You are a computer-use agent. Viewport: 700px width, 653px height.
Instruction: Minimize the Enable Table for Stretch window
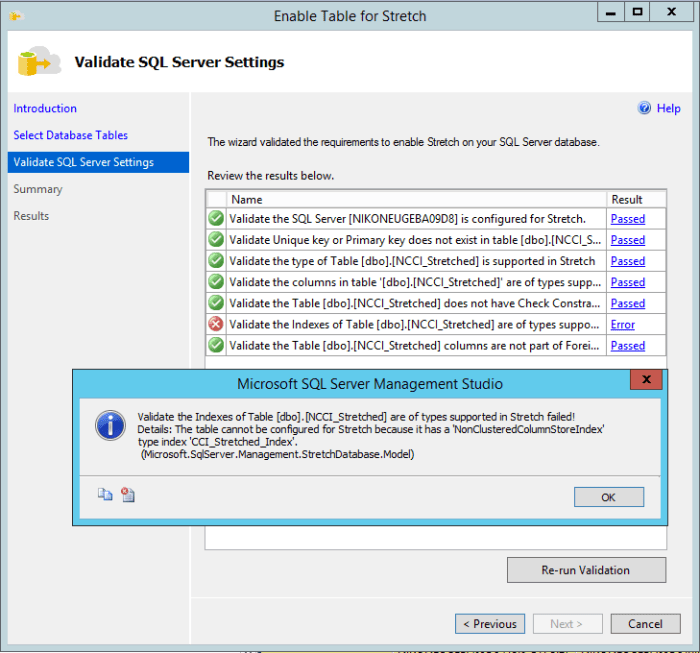tap(610, 12)
